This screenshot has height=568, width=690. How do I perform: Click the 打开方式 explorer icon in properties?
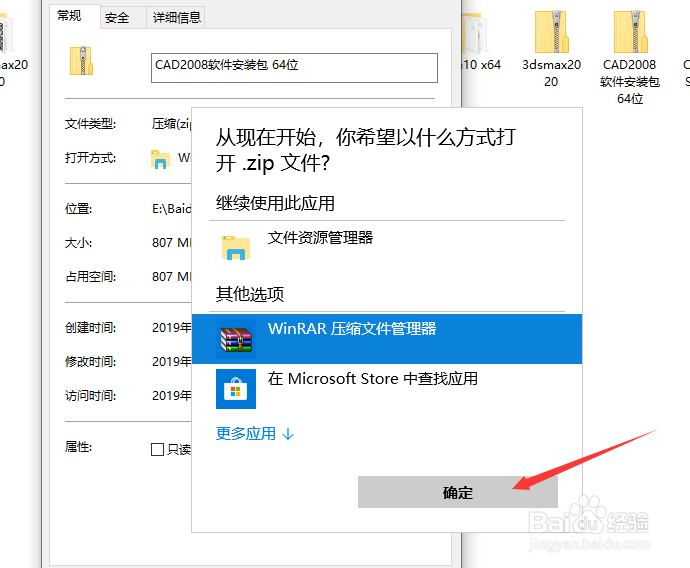(x=160, y=159)
